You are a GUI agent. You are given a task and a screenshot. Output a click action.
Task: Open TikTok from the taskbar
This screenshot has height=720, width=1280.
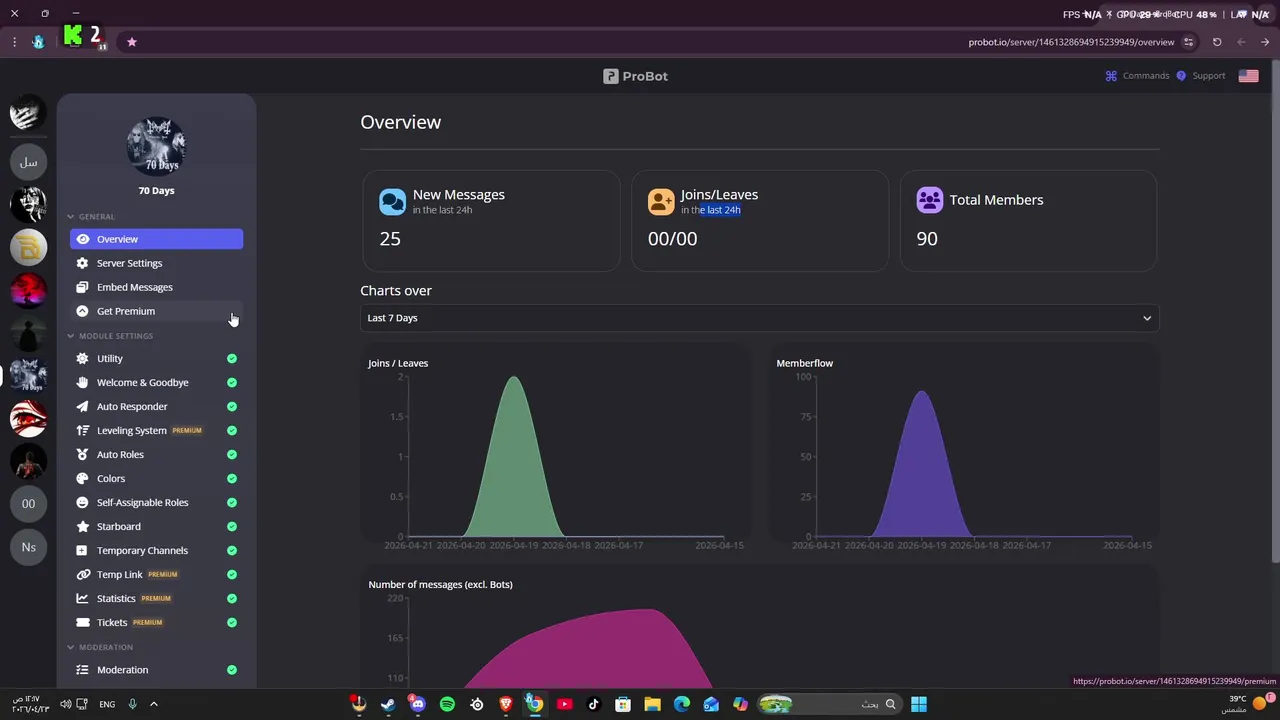point(594,704)
